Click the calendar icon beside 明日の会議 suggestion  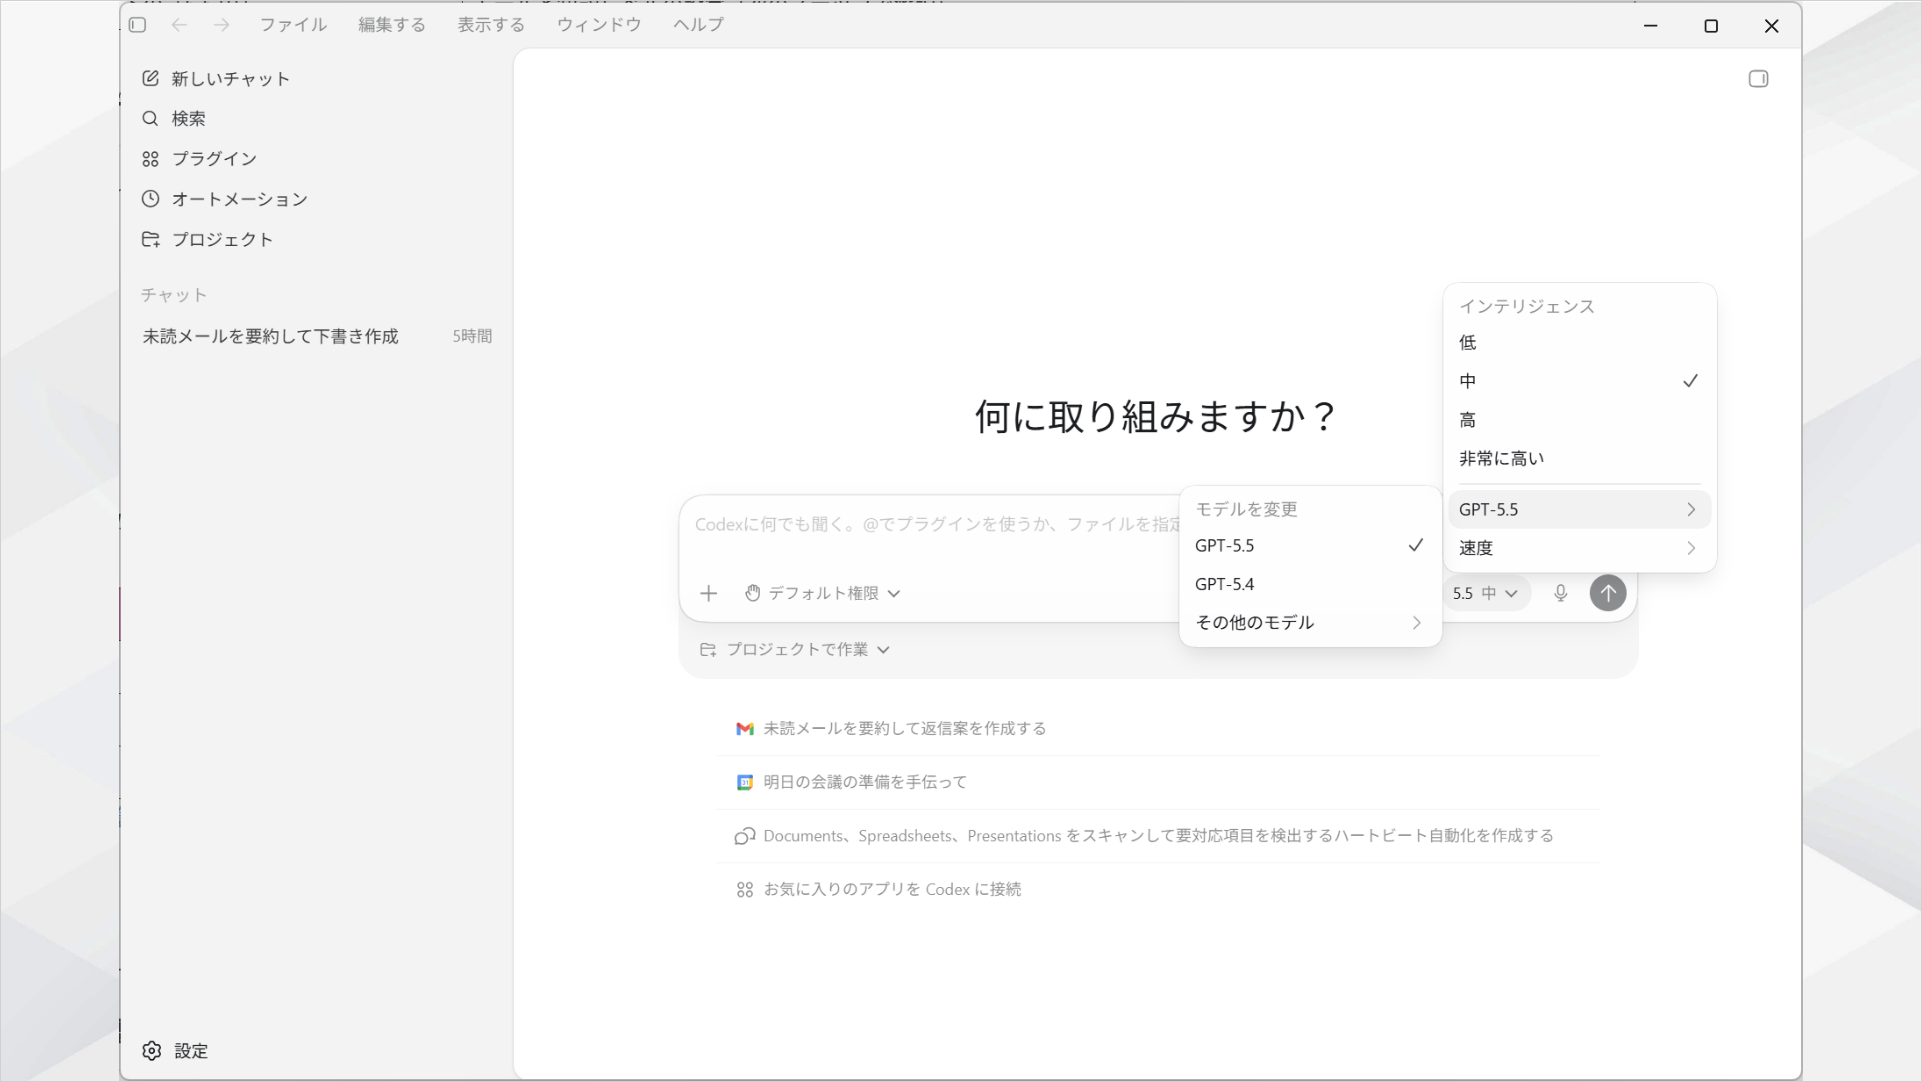[744, 782]
